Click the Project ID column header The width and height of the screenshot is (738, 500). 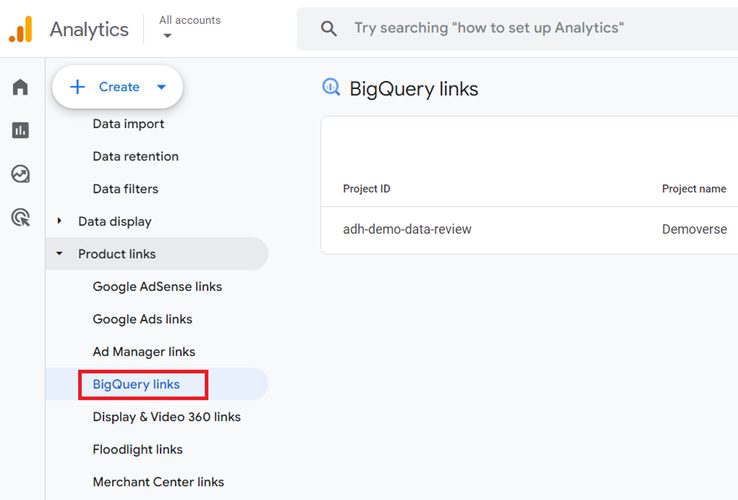[x=366, y=189]
